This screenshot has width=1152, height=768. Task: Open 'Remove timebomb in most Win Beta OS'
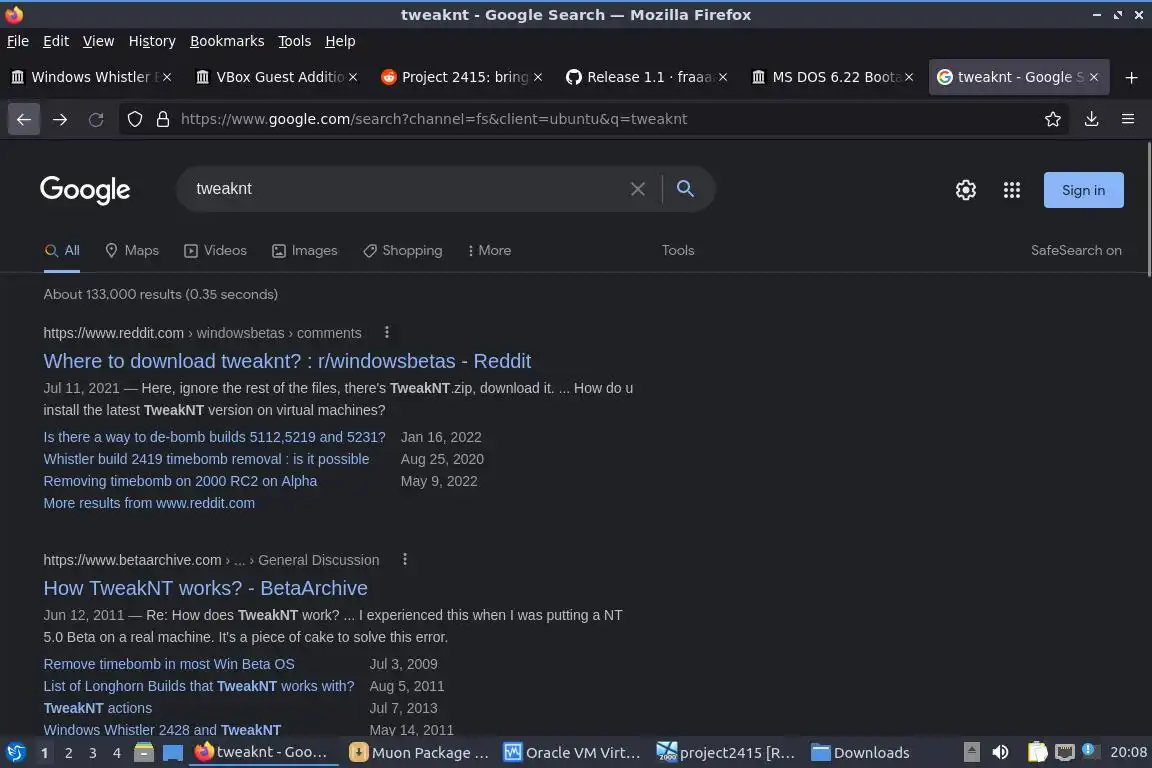pyautogui.click(x=169, y=664)
